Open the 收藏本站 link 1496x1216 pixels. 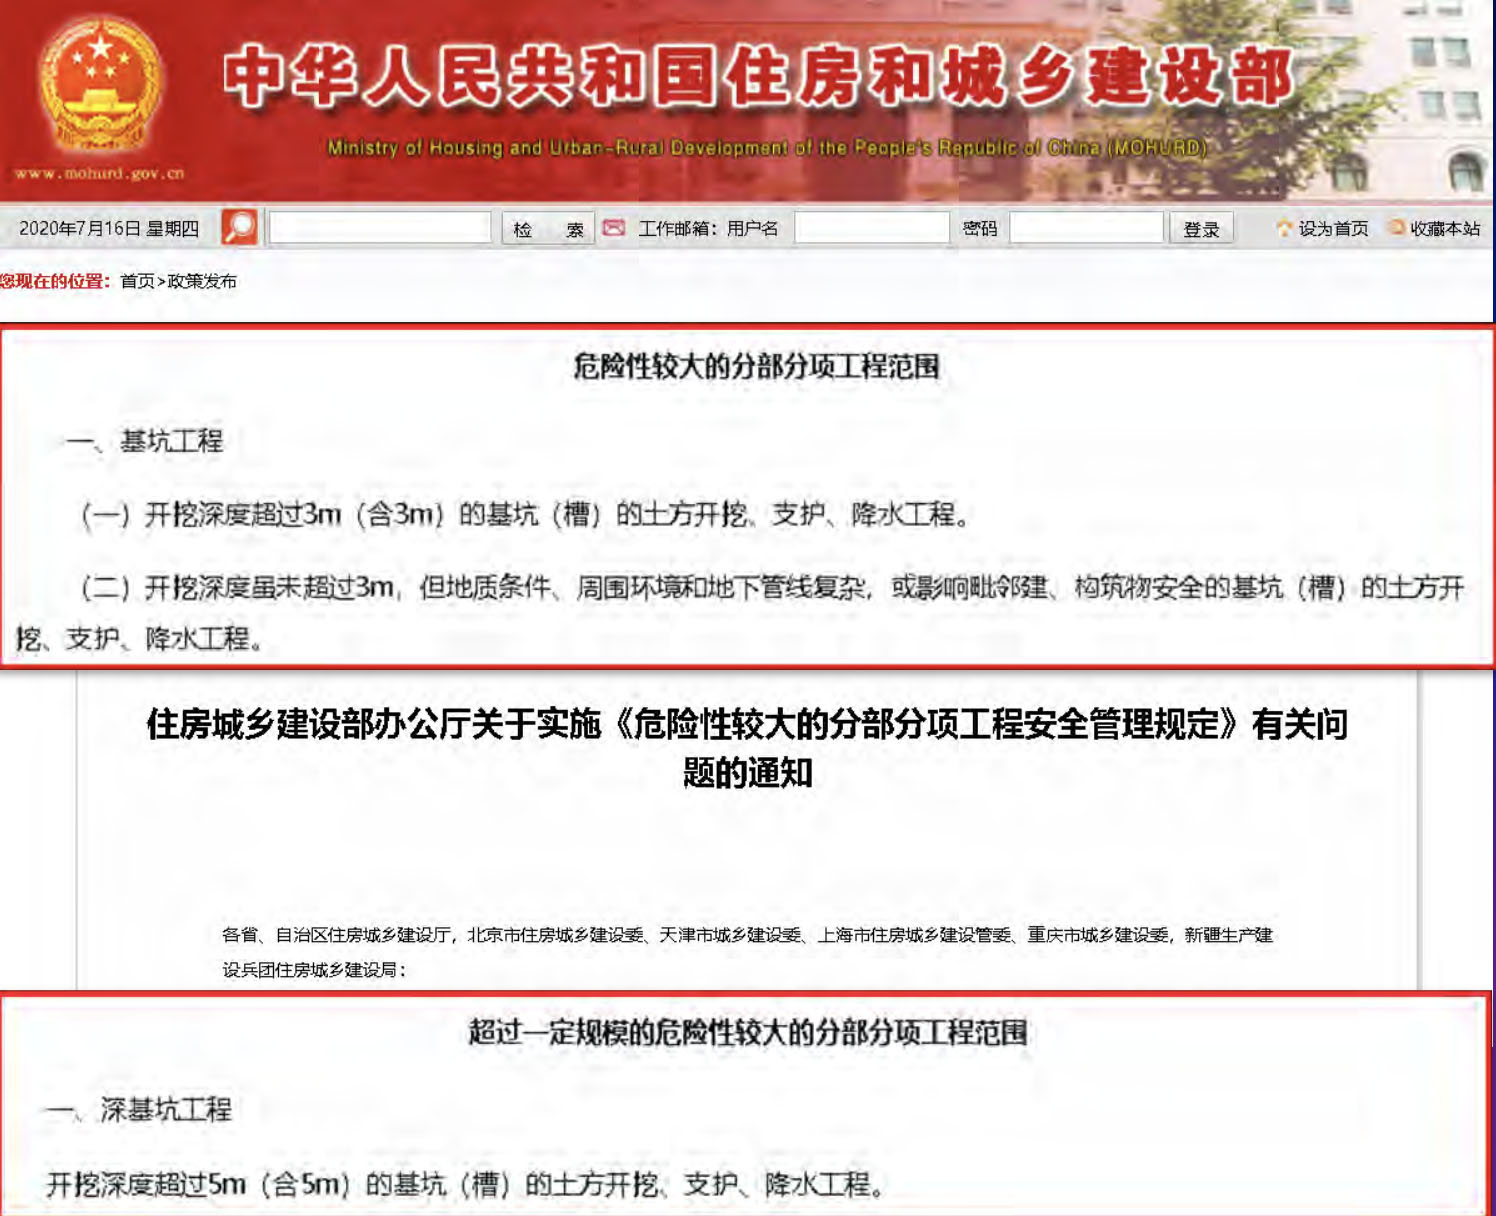coord(1445,229)
